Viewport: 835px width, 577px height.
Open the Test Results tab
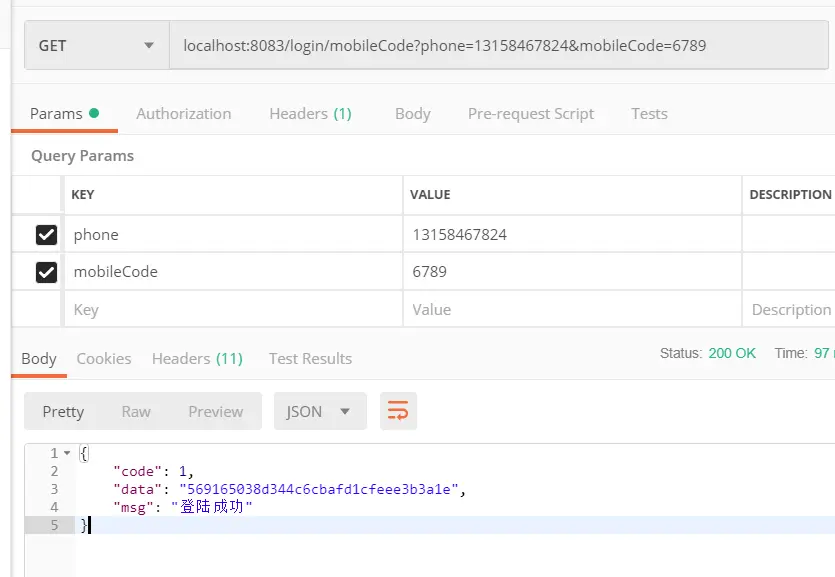pyautogui.click(x=310, y=358)
